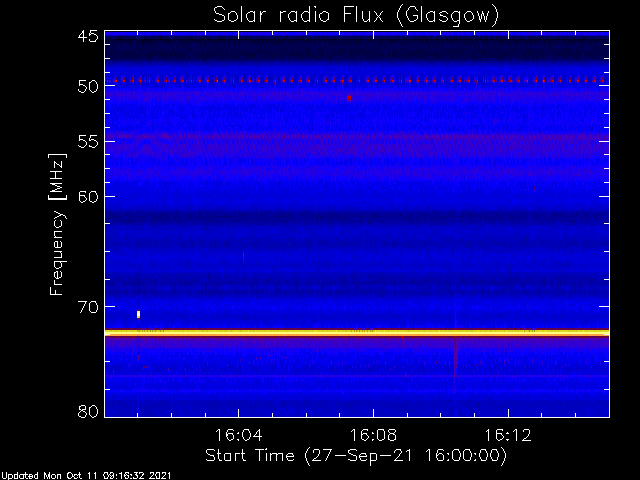Click the "Start Time (27-Sep-21 16:00:00)" label
The width and height of the screenshot is (640, 480).
coord(356,456)
